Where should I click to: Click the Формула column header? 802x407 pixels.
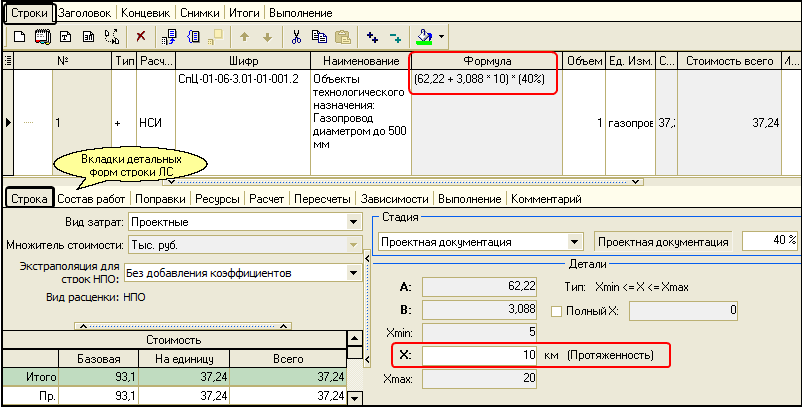[483, 61]
